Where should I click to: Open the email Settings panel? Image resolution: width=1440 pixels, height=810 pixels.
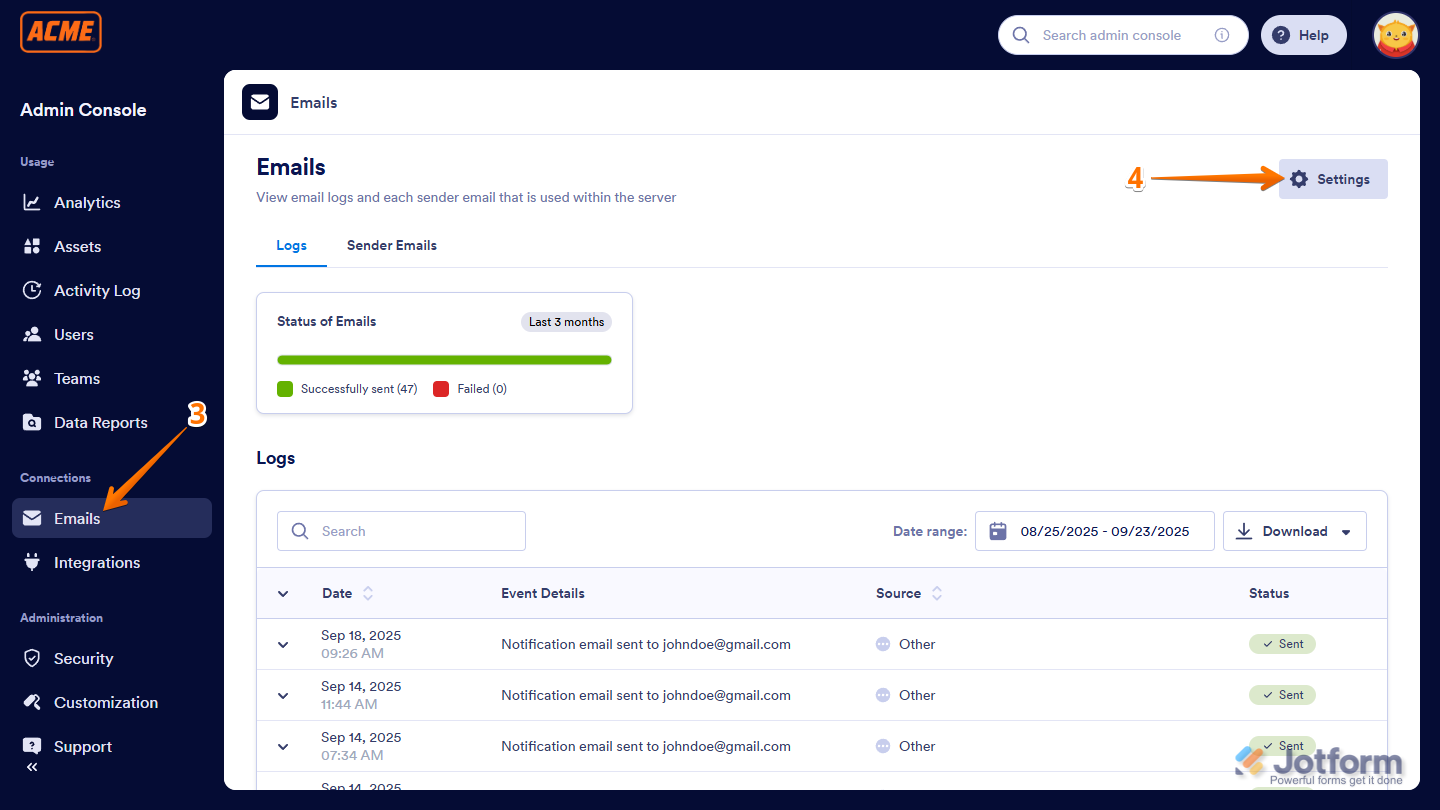pyautogui.click(x=1333, y=179)
